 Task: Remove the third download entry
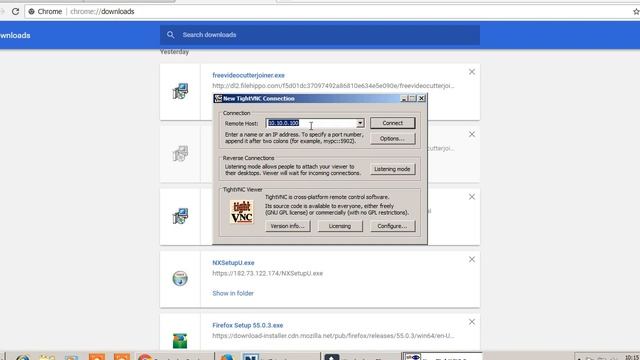tap(472, 197)
